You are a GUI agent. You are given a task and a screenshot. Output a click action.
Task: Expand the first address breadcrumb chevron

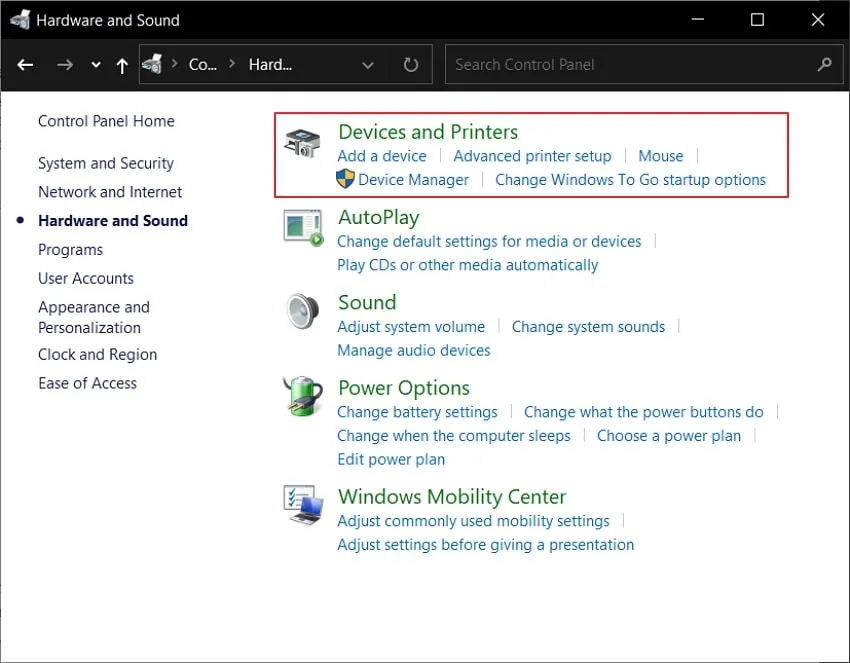click(175, 63)
